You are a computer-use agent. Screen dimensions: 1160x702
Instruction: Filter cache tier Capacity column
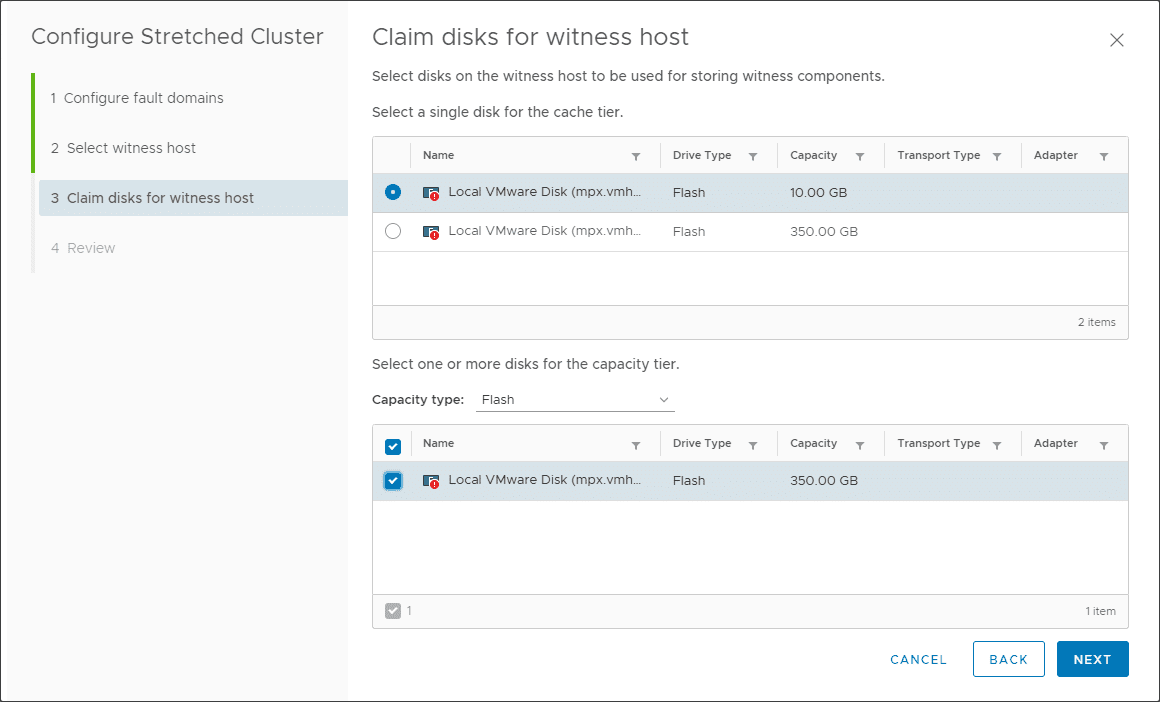[x=860, y=156]
